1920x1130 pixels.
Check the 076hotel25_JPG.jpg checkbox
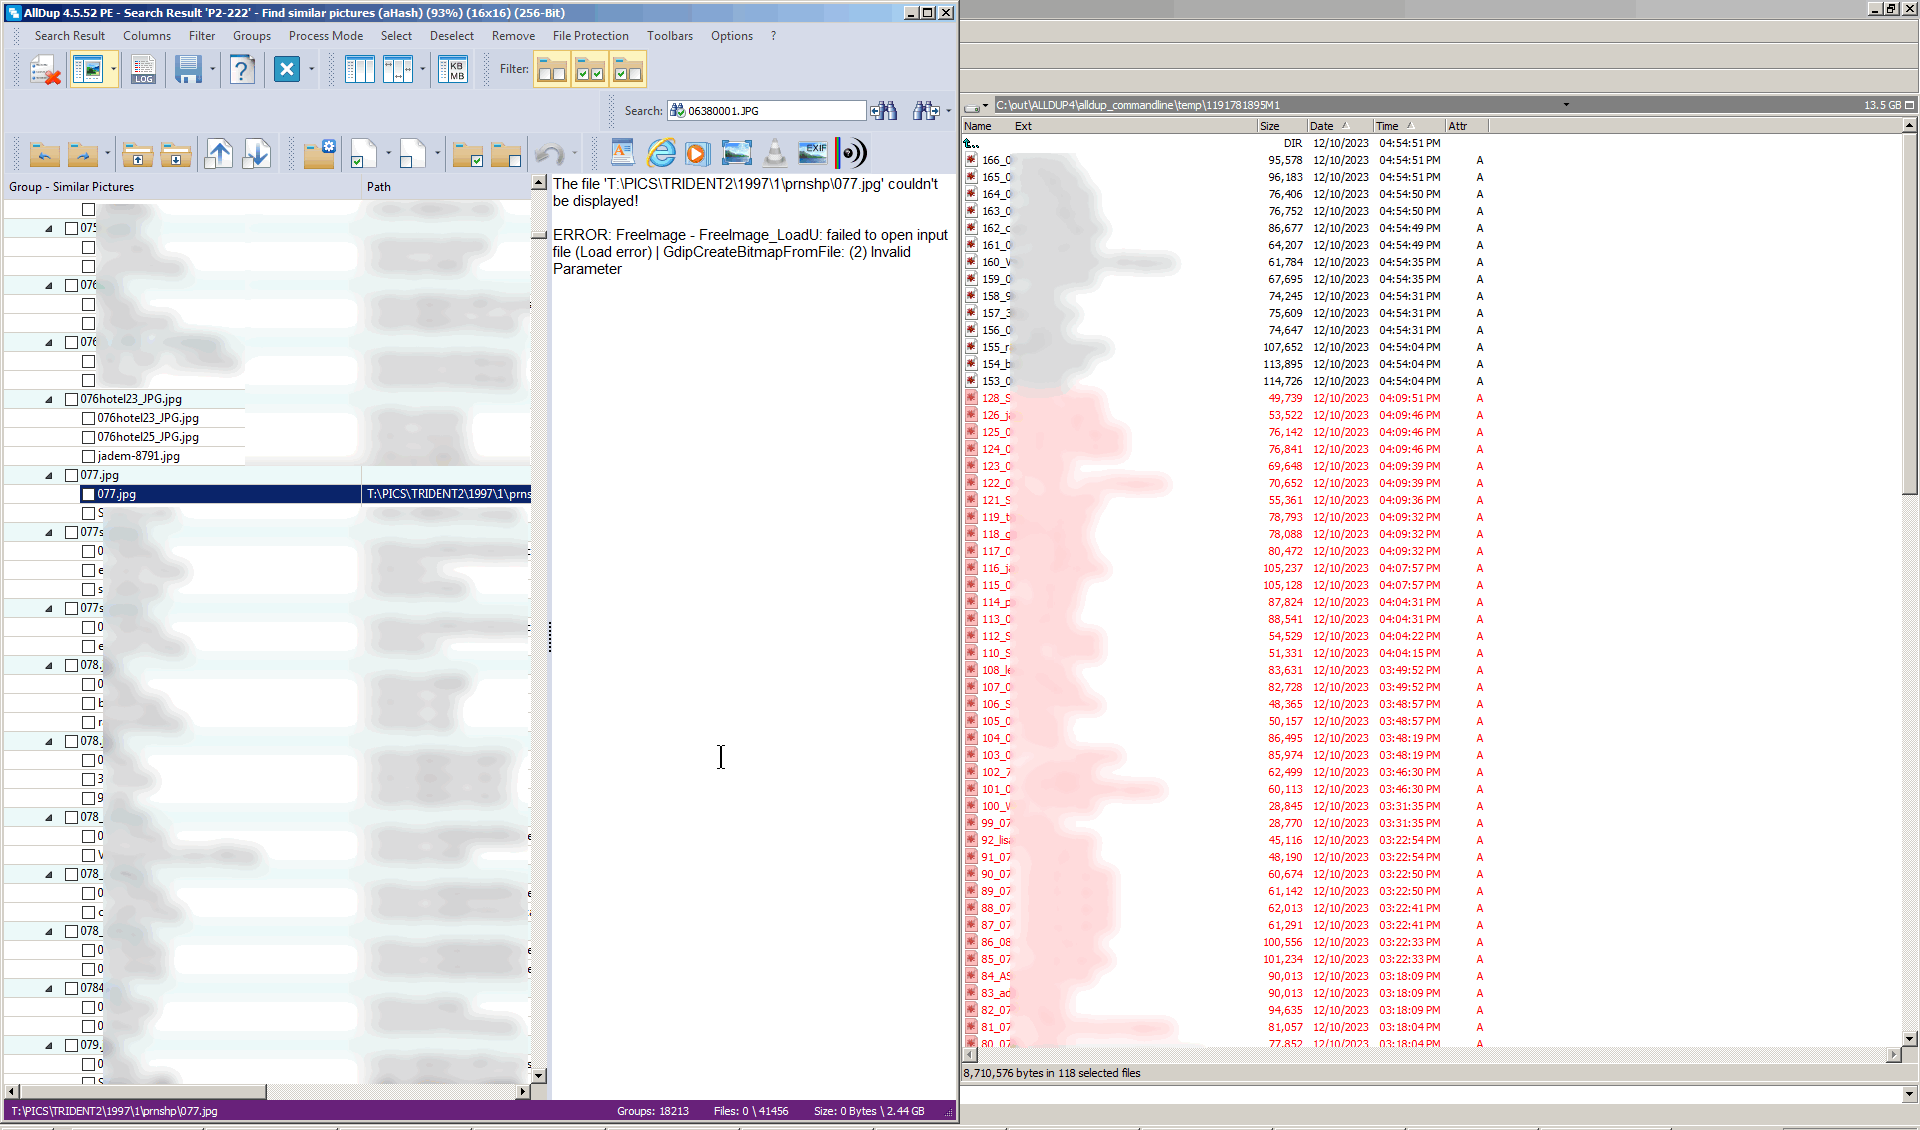[x=88, y=437]
